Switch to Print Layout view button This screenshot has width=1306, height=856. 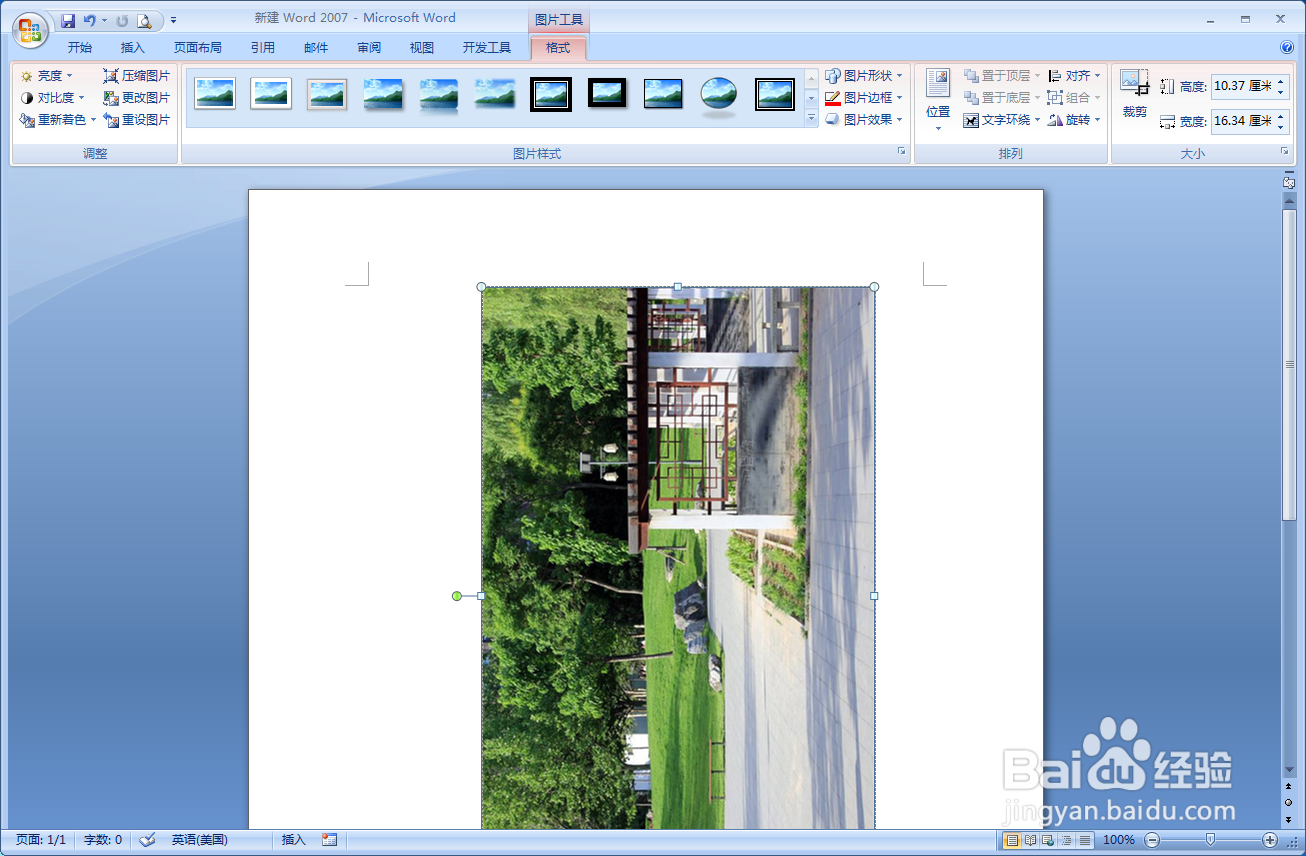1012,840
